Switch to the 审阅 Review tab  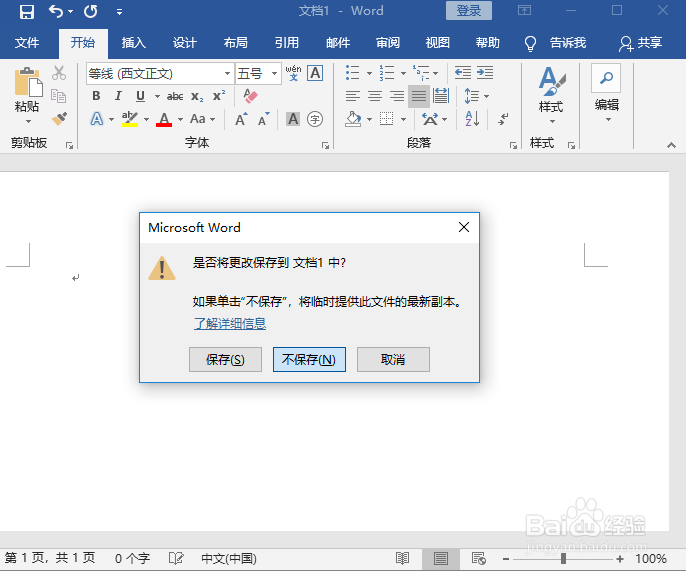(388, 43)
